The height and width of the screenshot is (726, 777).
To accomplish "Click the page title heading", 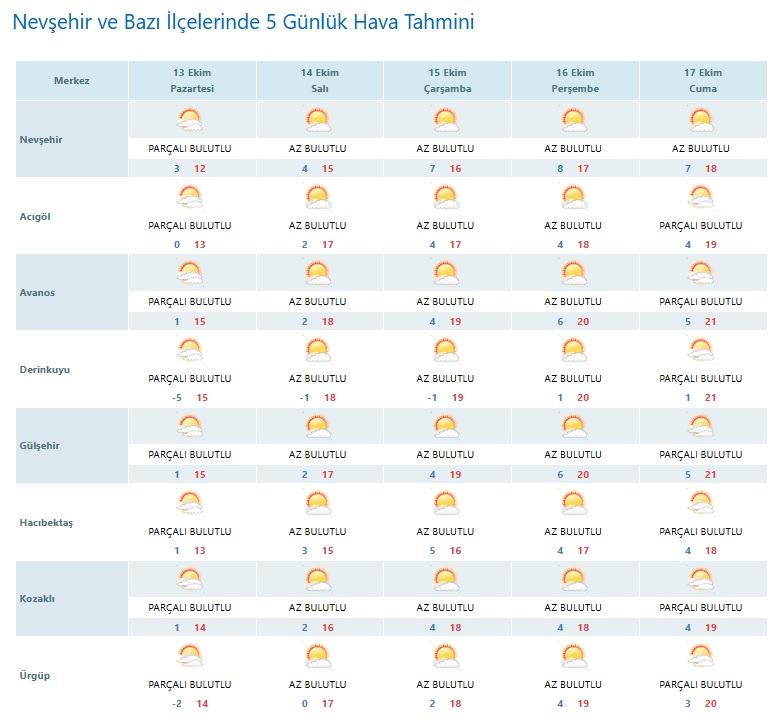I will click(x=243, y=21).
